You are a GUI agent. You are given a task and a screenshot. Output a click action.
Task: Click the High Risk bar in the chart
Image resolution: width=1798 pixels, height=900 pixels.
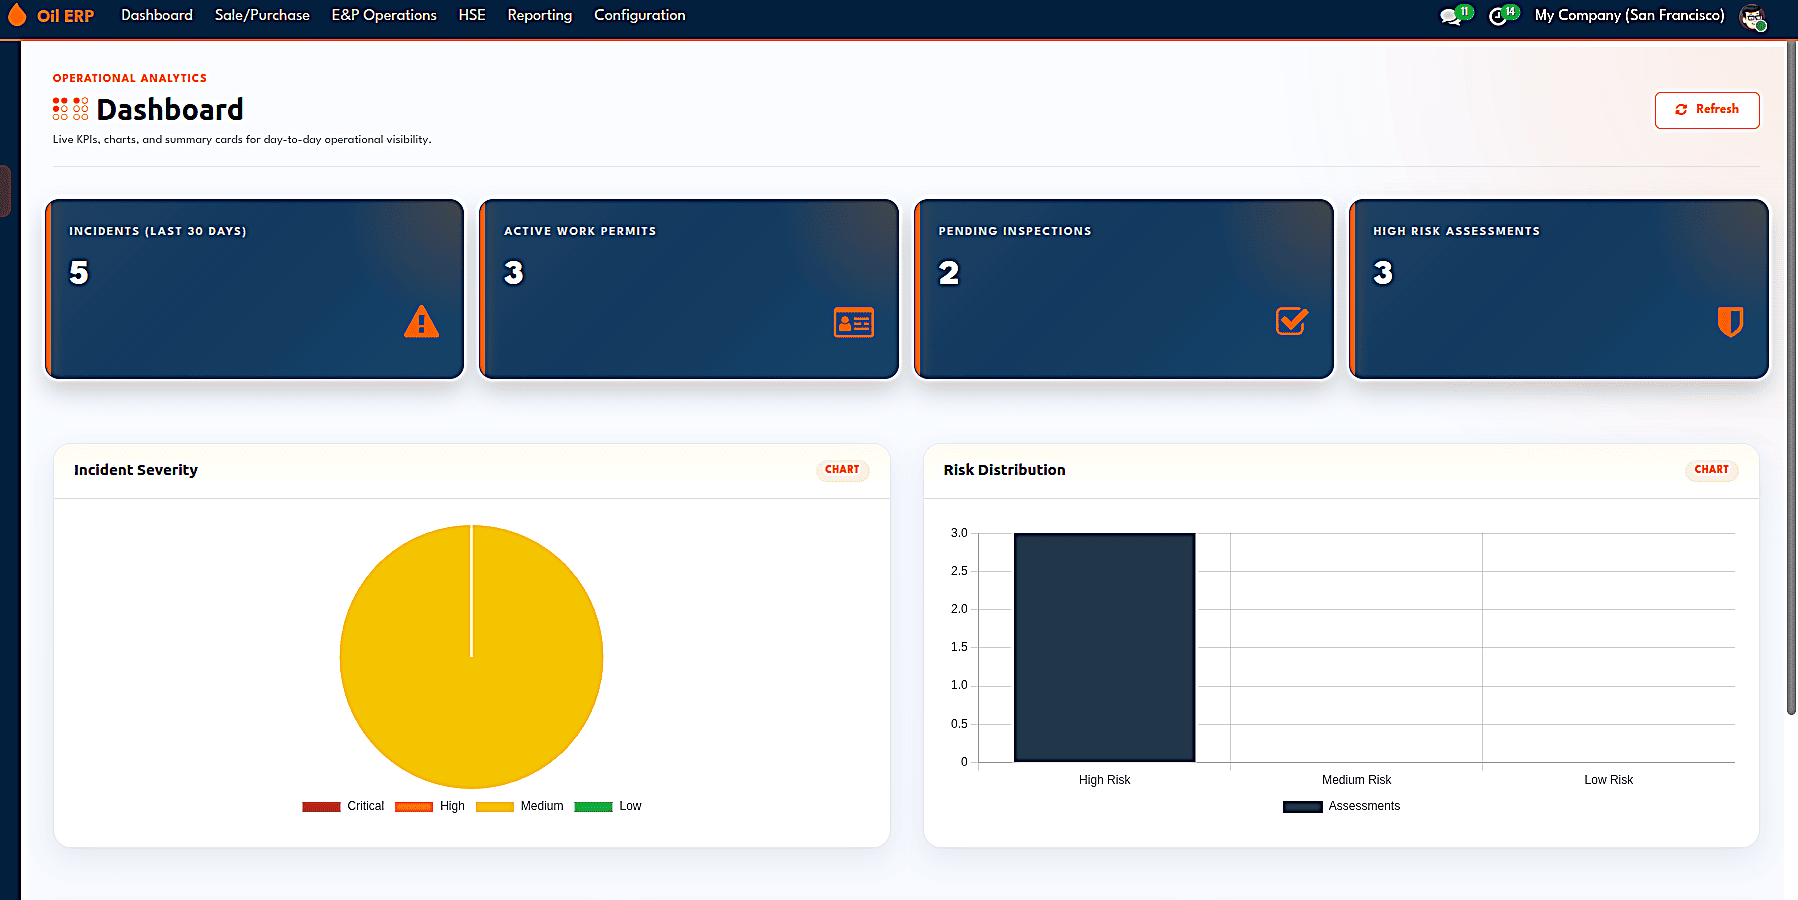point(1105,648)
